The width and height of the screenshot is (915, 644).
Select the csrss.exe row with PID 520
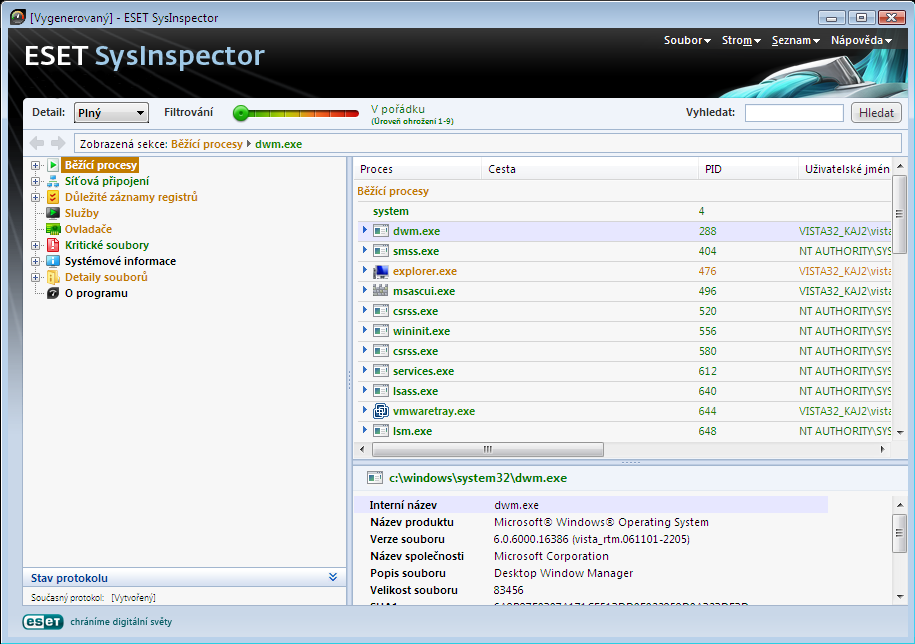click(x=623, y=311)
